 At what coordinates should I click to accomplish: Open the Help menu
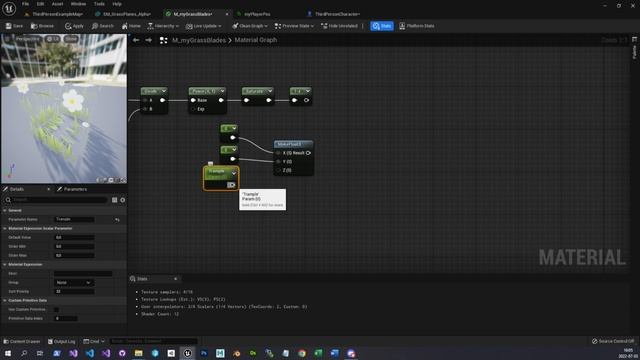point(117,4)
